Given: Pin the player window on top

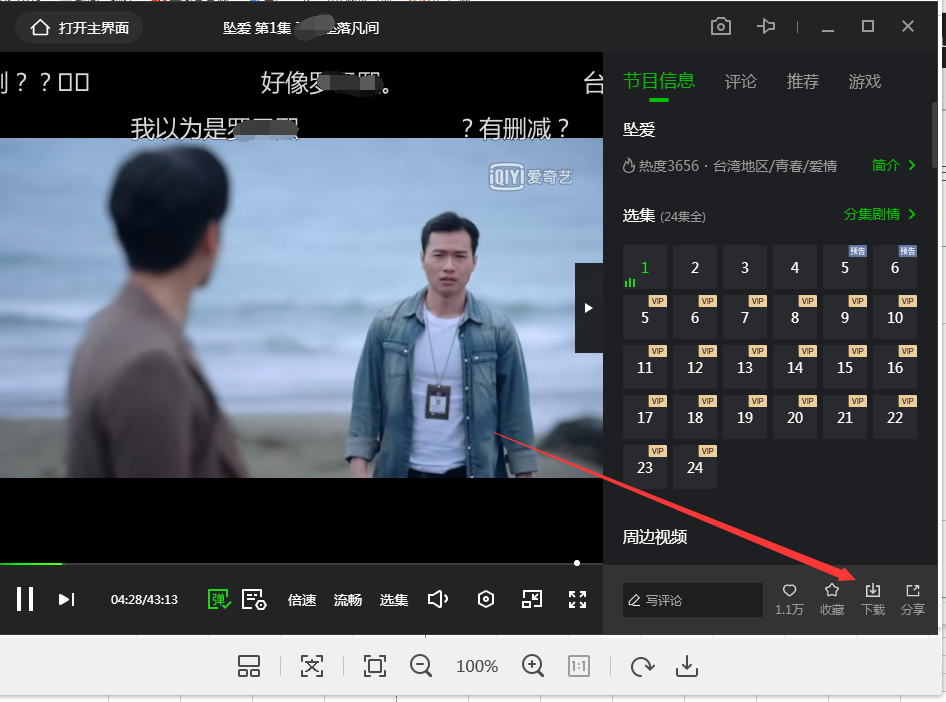Looking at the screenshot, I should [767, 27].
